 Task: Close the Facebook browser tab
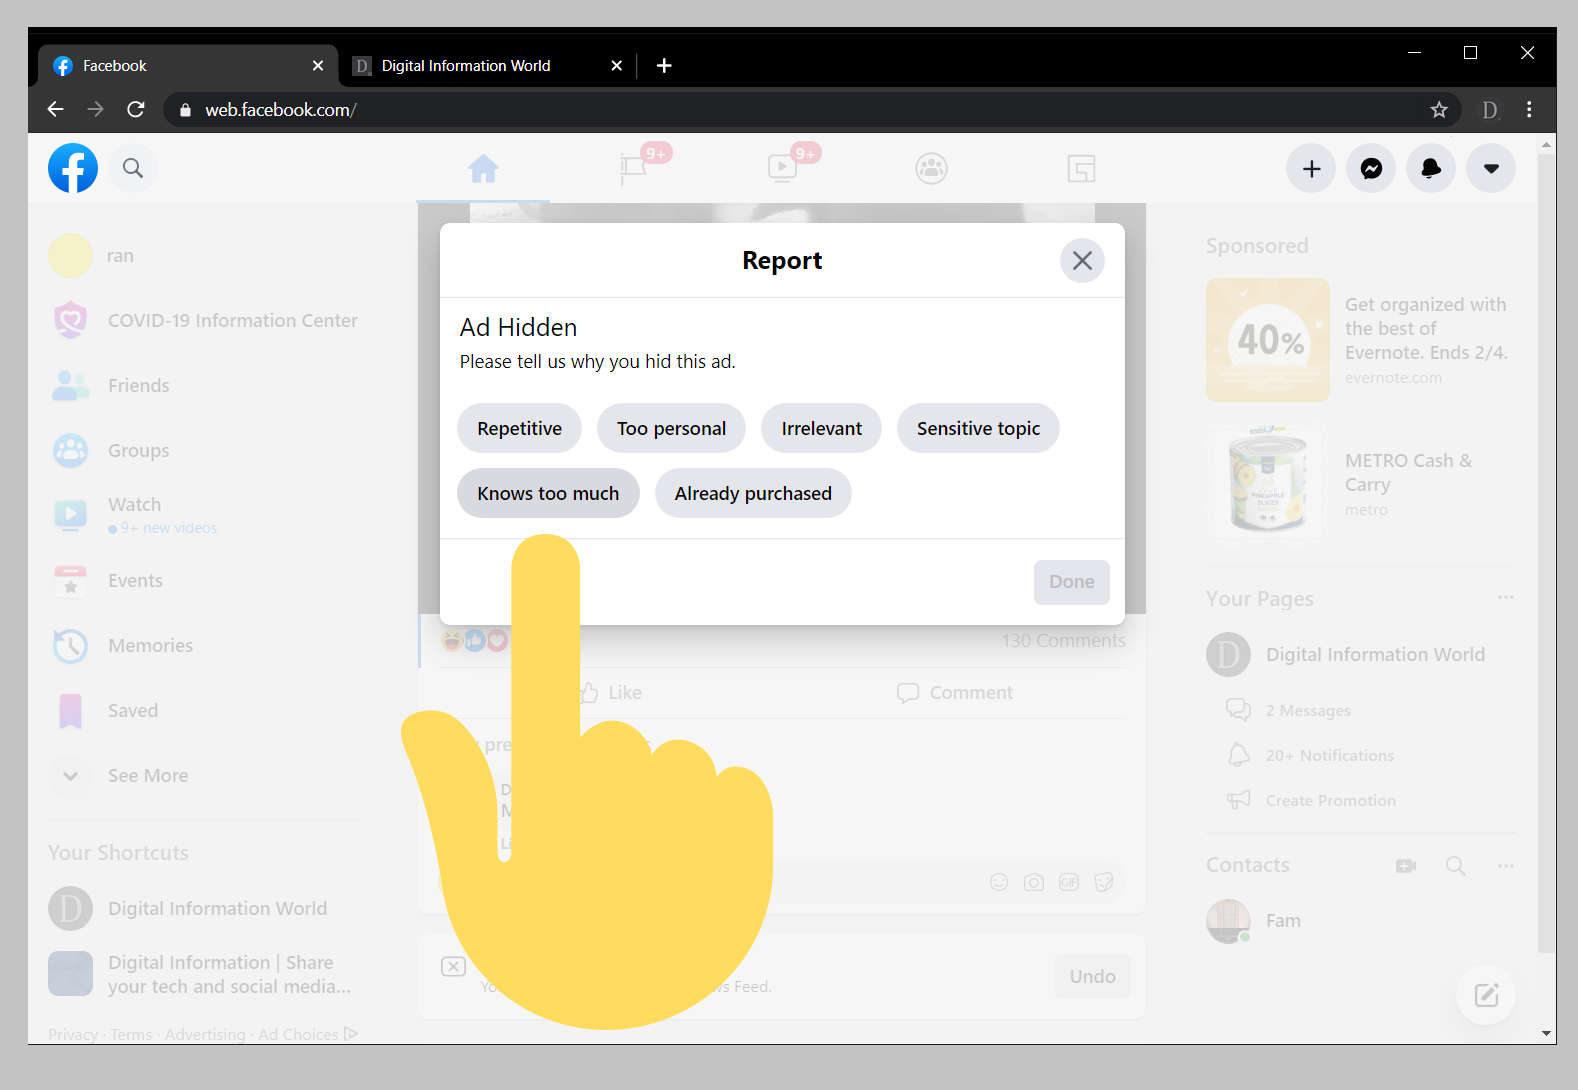click(x=318, y=66)
